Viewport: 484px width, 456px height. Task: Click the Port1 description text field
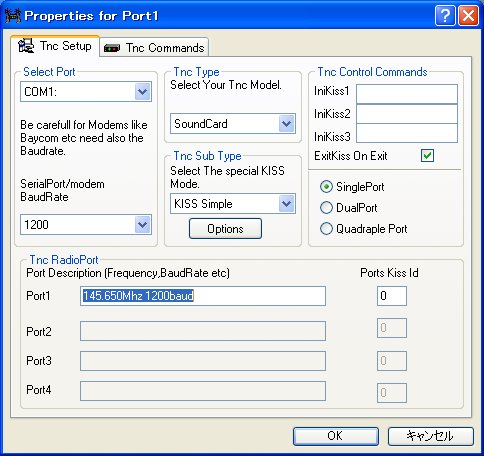[x=203, y=296]
